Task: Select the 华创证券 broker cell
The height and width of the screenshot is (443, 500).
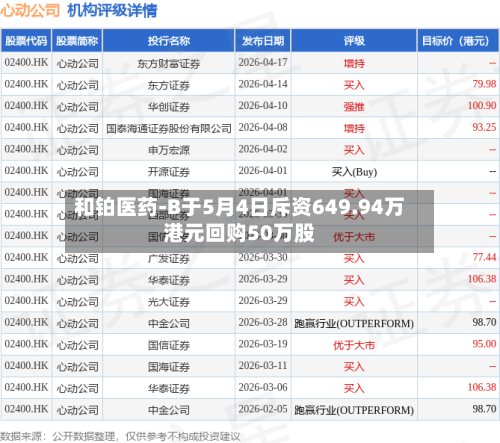Action: (x=169, y=107)
